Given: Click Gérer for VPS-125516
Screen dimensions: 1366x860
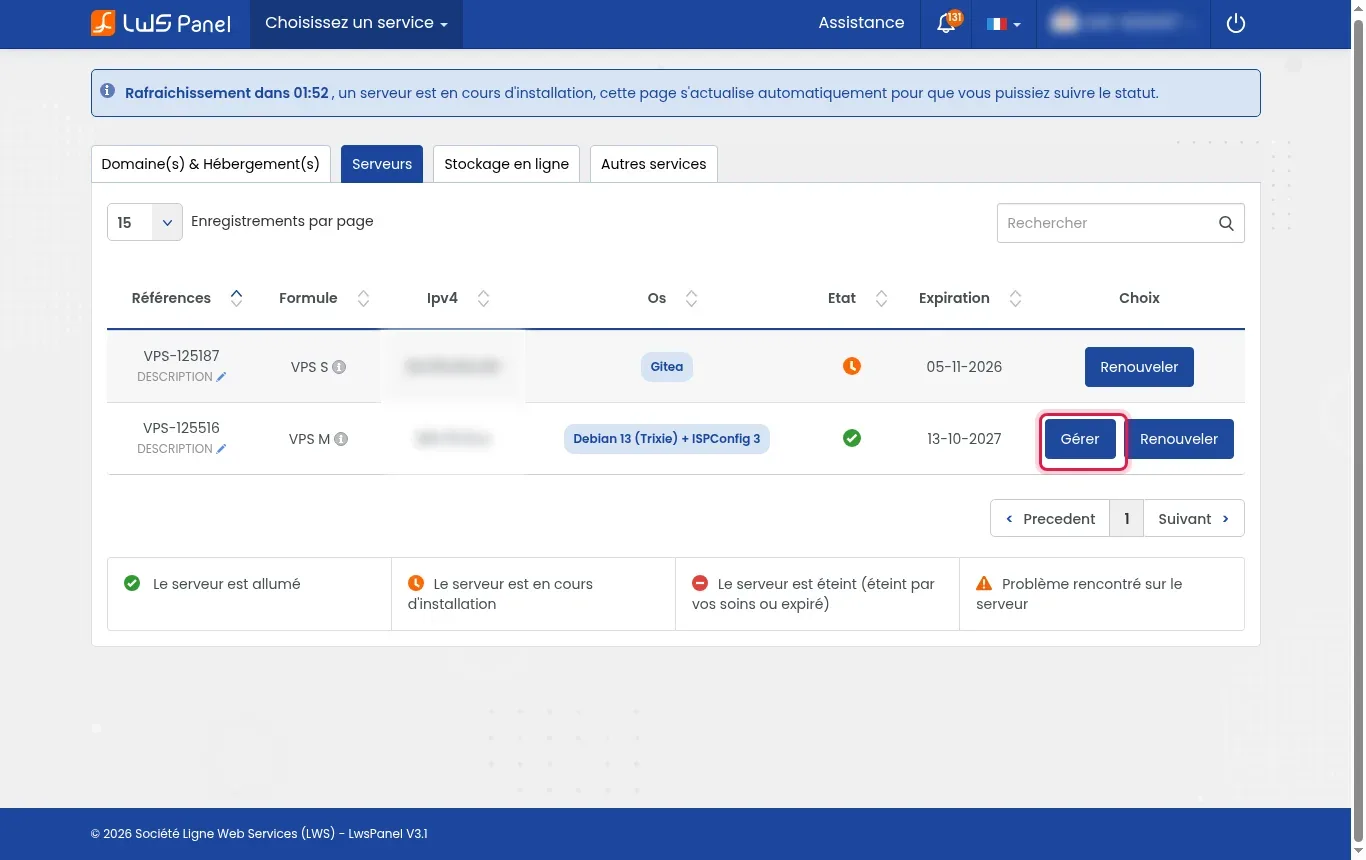Looking at the screenshot, I should [x=1080, y=439].
